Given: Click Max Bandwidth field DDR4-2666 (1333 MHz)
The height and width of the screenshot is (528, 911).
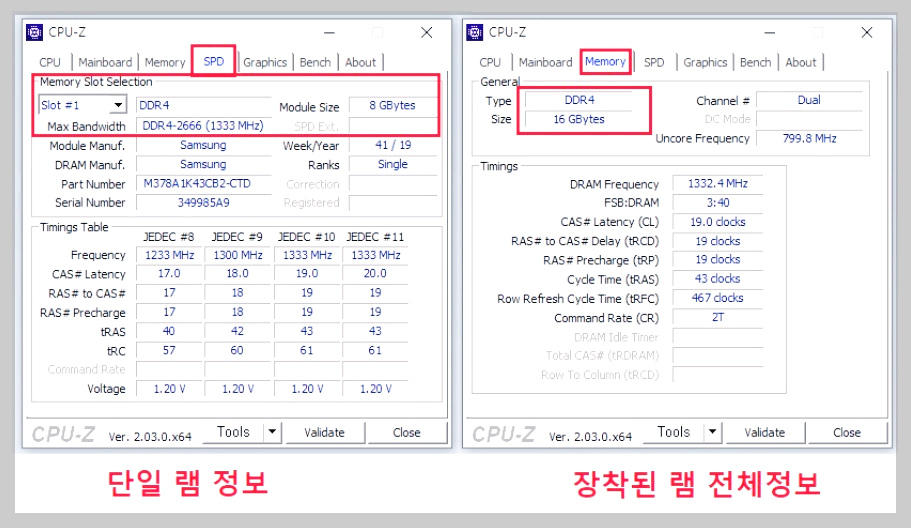Looking at the screenshot, I should click(203, 125).
